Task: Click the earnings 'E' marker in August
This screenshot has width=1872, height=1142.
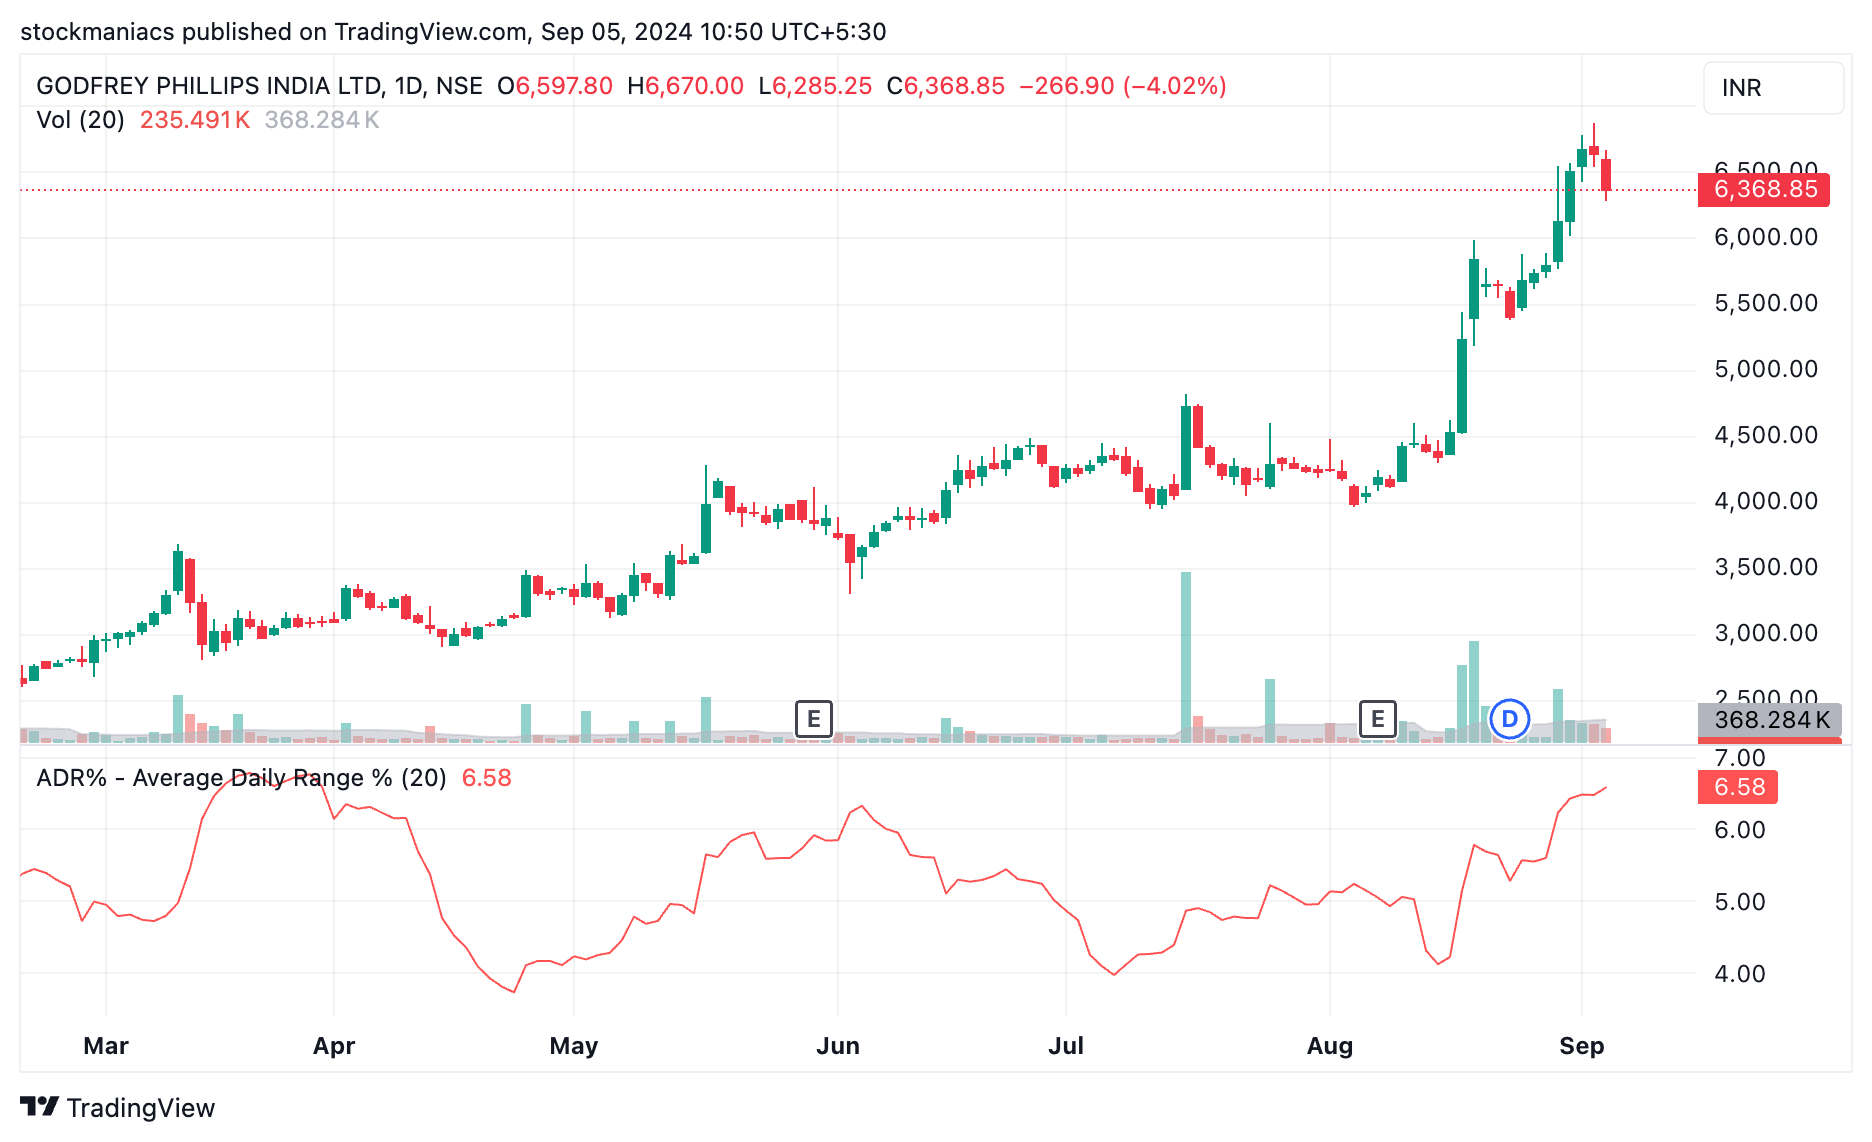Action: click(x=1377, y=718)
